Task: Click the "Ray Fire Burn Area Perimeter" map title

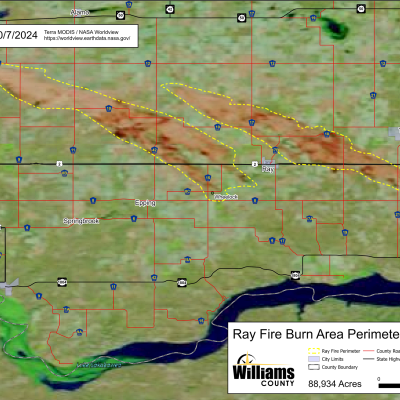Action: point(316,334)
